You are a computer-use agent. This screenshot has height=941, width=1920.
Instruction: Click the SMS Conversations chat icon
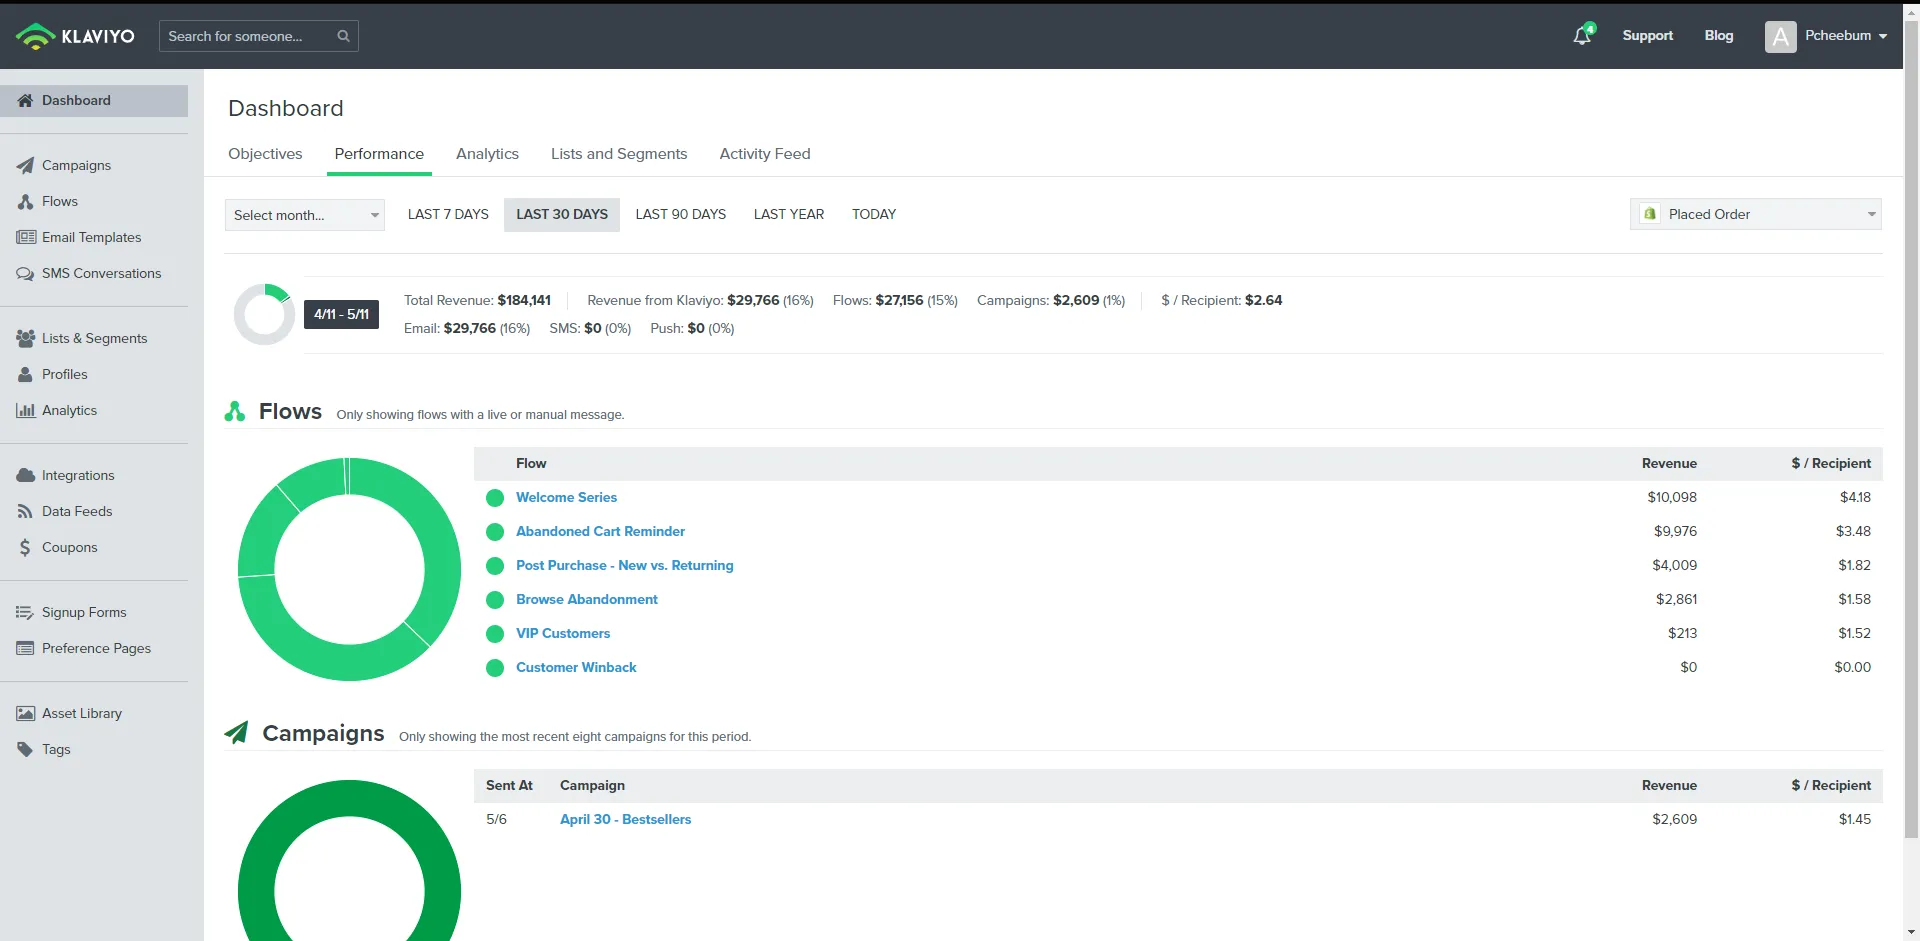click(x=25, y=274)
